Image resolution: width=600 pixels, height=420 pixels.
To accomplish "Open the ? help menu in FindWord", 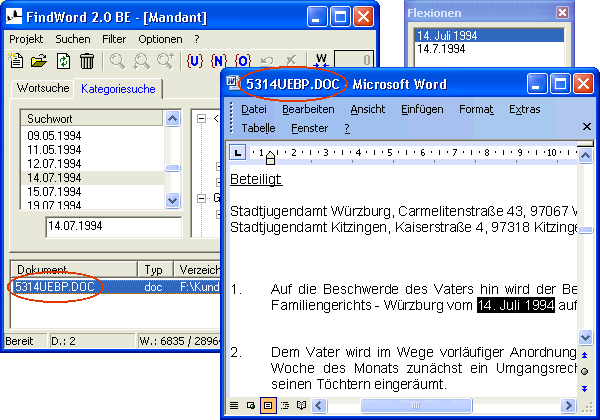I will [197, 39].
